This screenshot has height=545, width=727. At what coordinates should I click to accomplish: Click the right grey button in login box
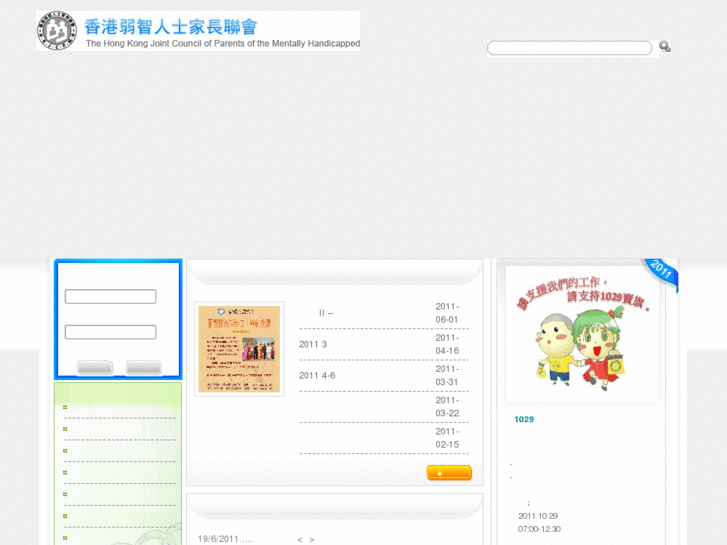tap(144, 367)
